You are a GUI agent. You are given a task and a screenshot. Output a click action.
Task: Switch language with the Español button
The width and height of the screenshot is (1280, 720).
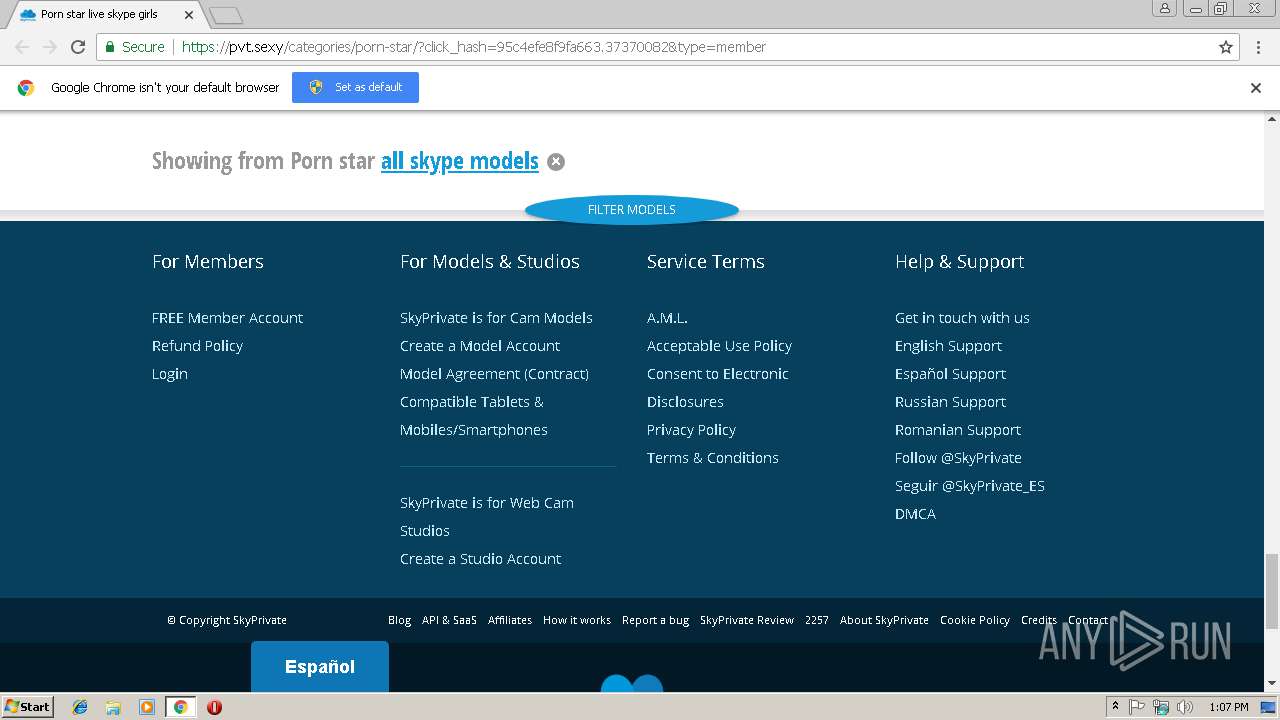coord(320,667)
